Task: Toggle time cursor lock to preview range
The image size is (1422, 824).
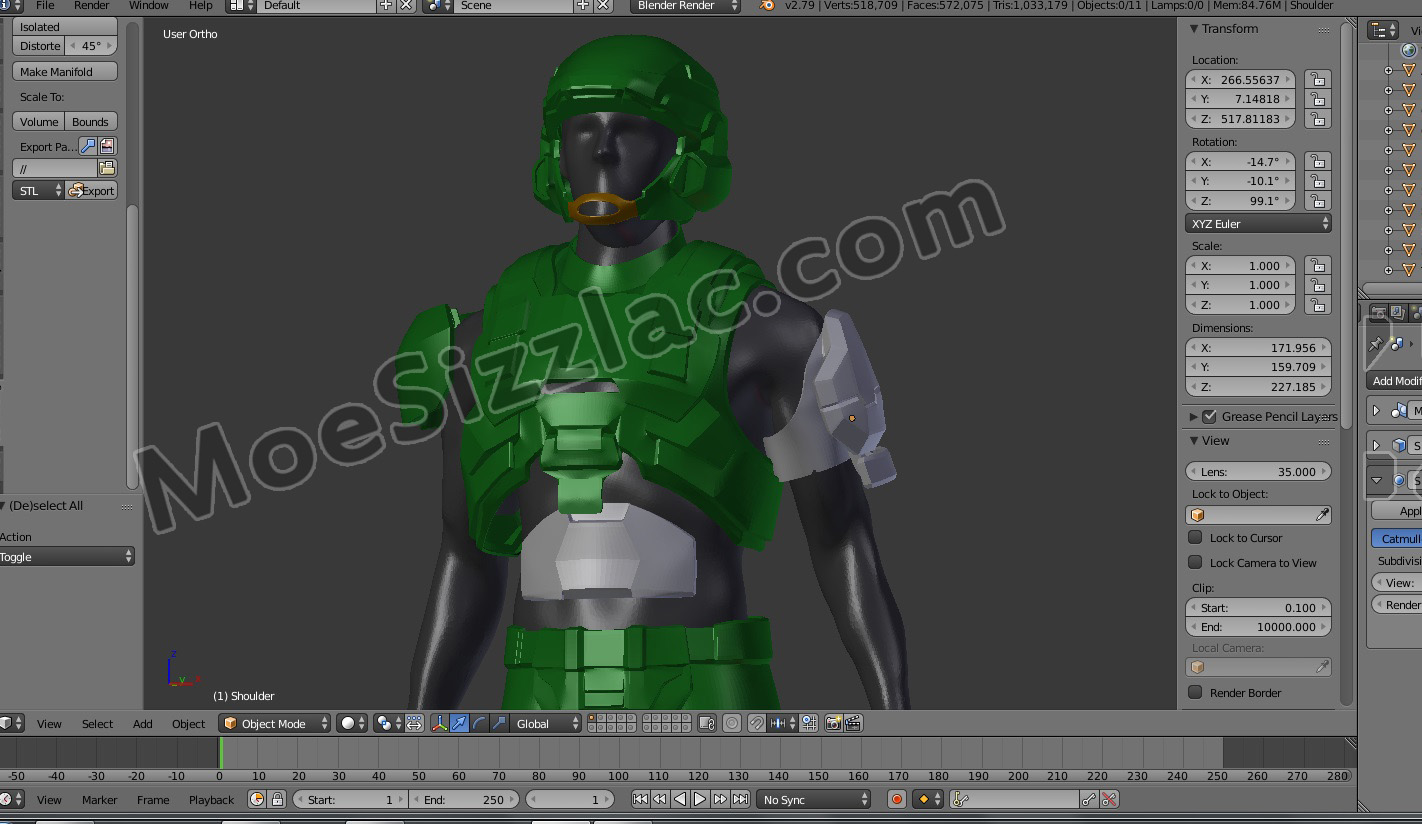Action: 277,799
